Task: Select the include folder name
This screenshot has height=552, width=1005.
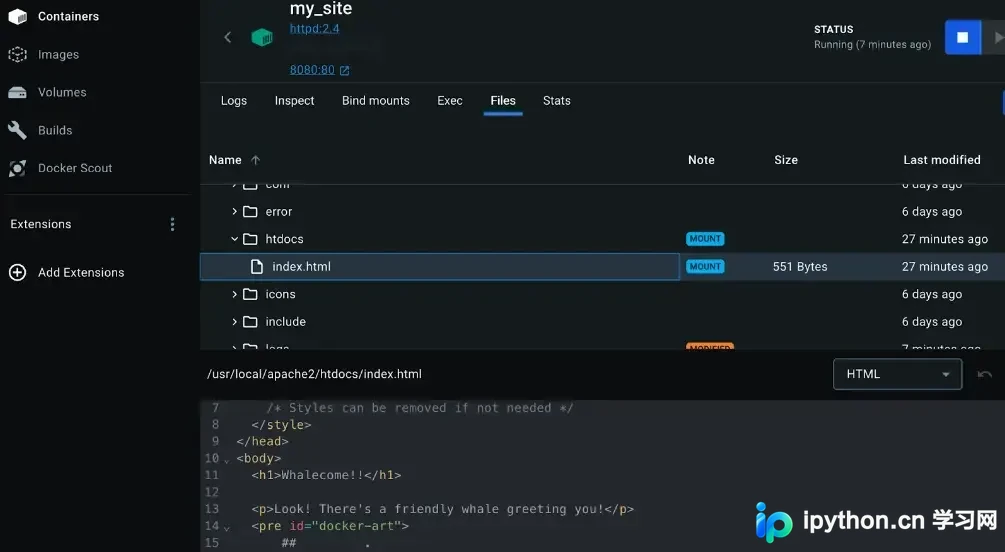Action: (286, 322)
